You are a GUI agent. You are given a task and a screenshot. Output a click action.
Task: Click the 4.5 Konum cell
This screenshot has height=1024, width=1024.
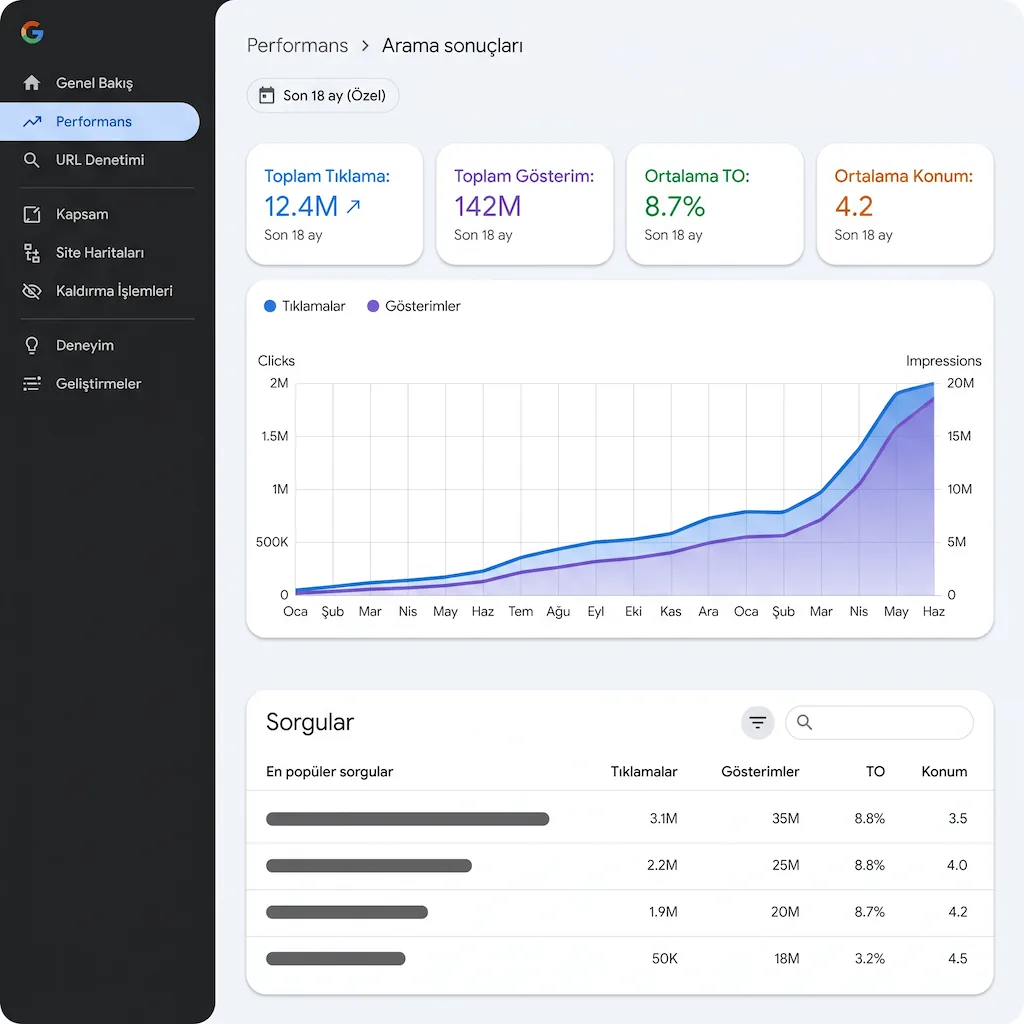point(957,959)
